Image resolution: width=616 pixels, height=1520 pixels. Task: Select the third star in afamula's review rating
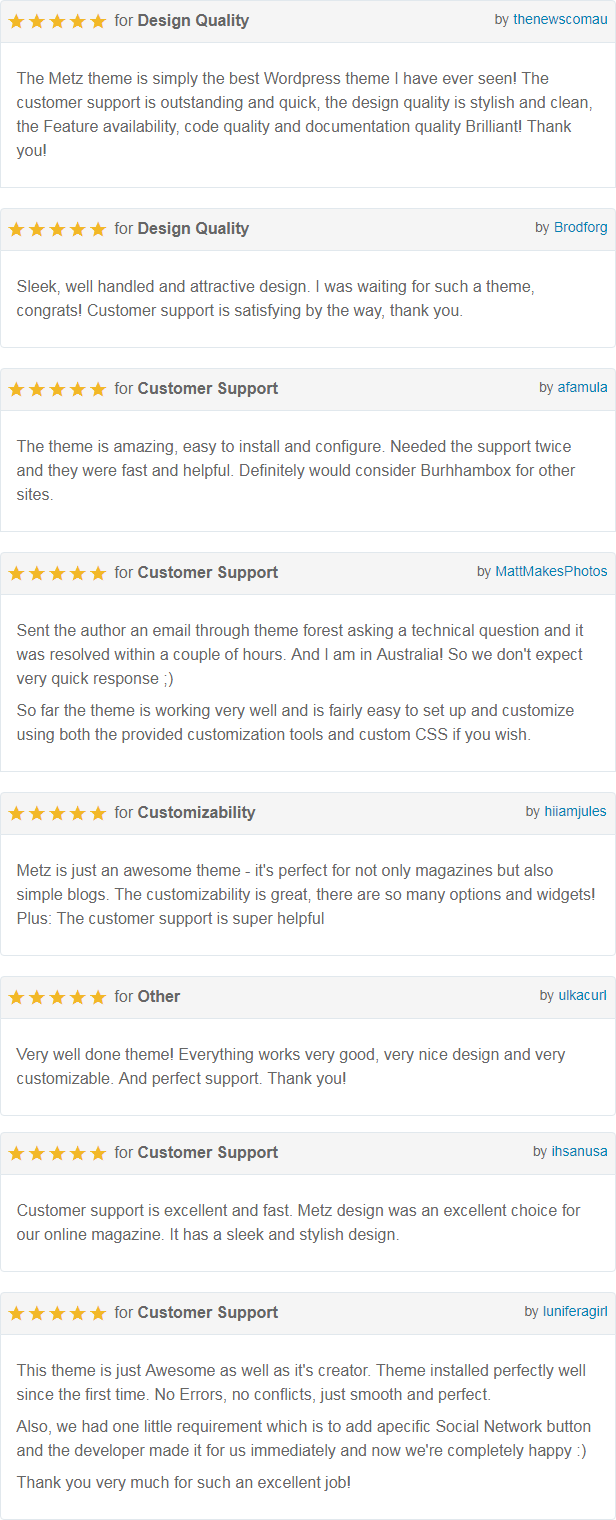(x=57, y=387)
